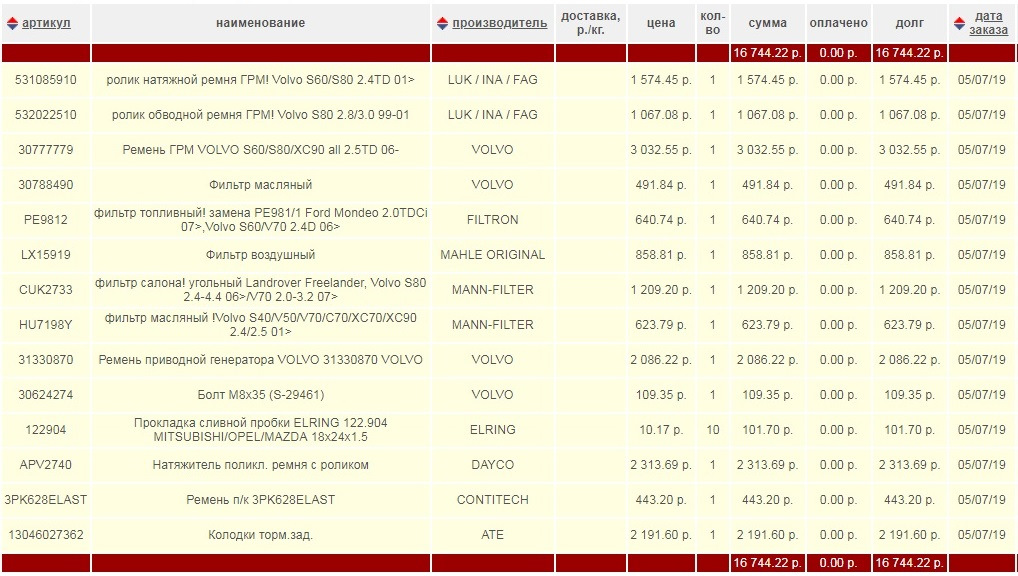Click name 'Болт M8x35 (S-29461)'
1018x576 pixels.
pos(260,395)
